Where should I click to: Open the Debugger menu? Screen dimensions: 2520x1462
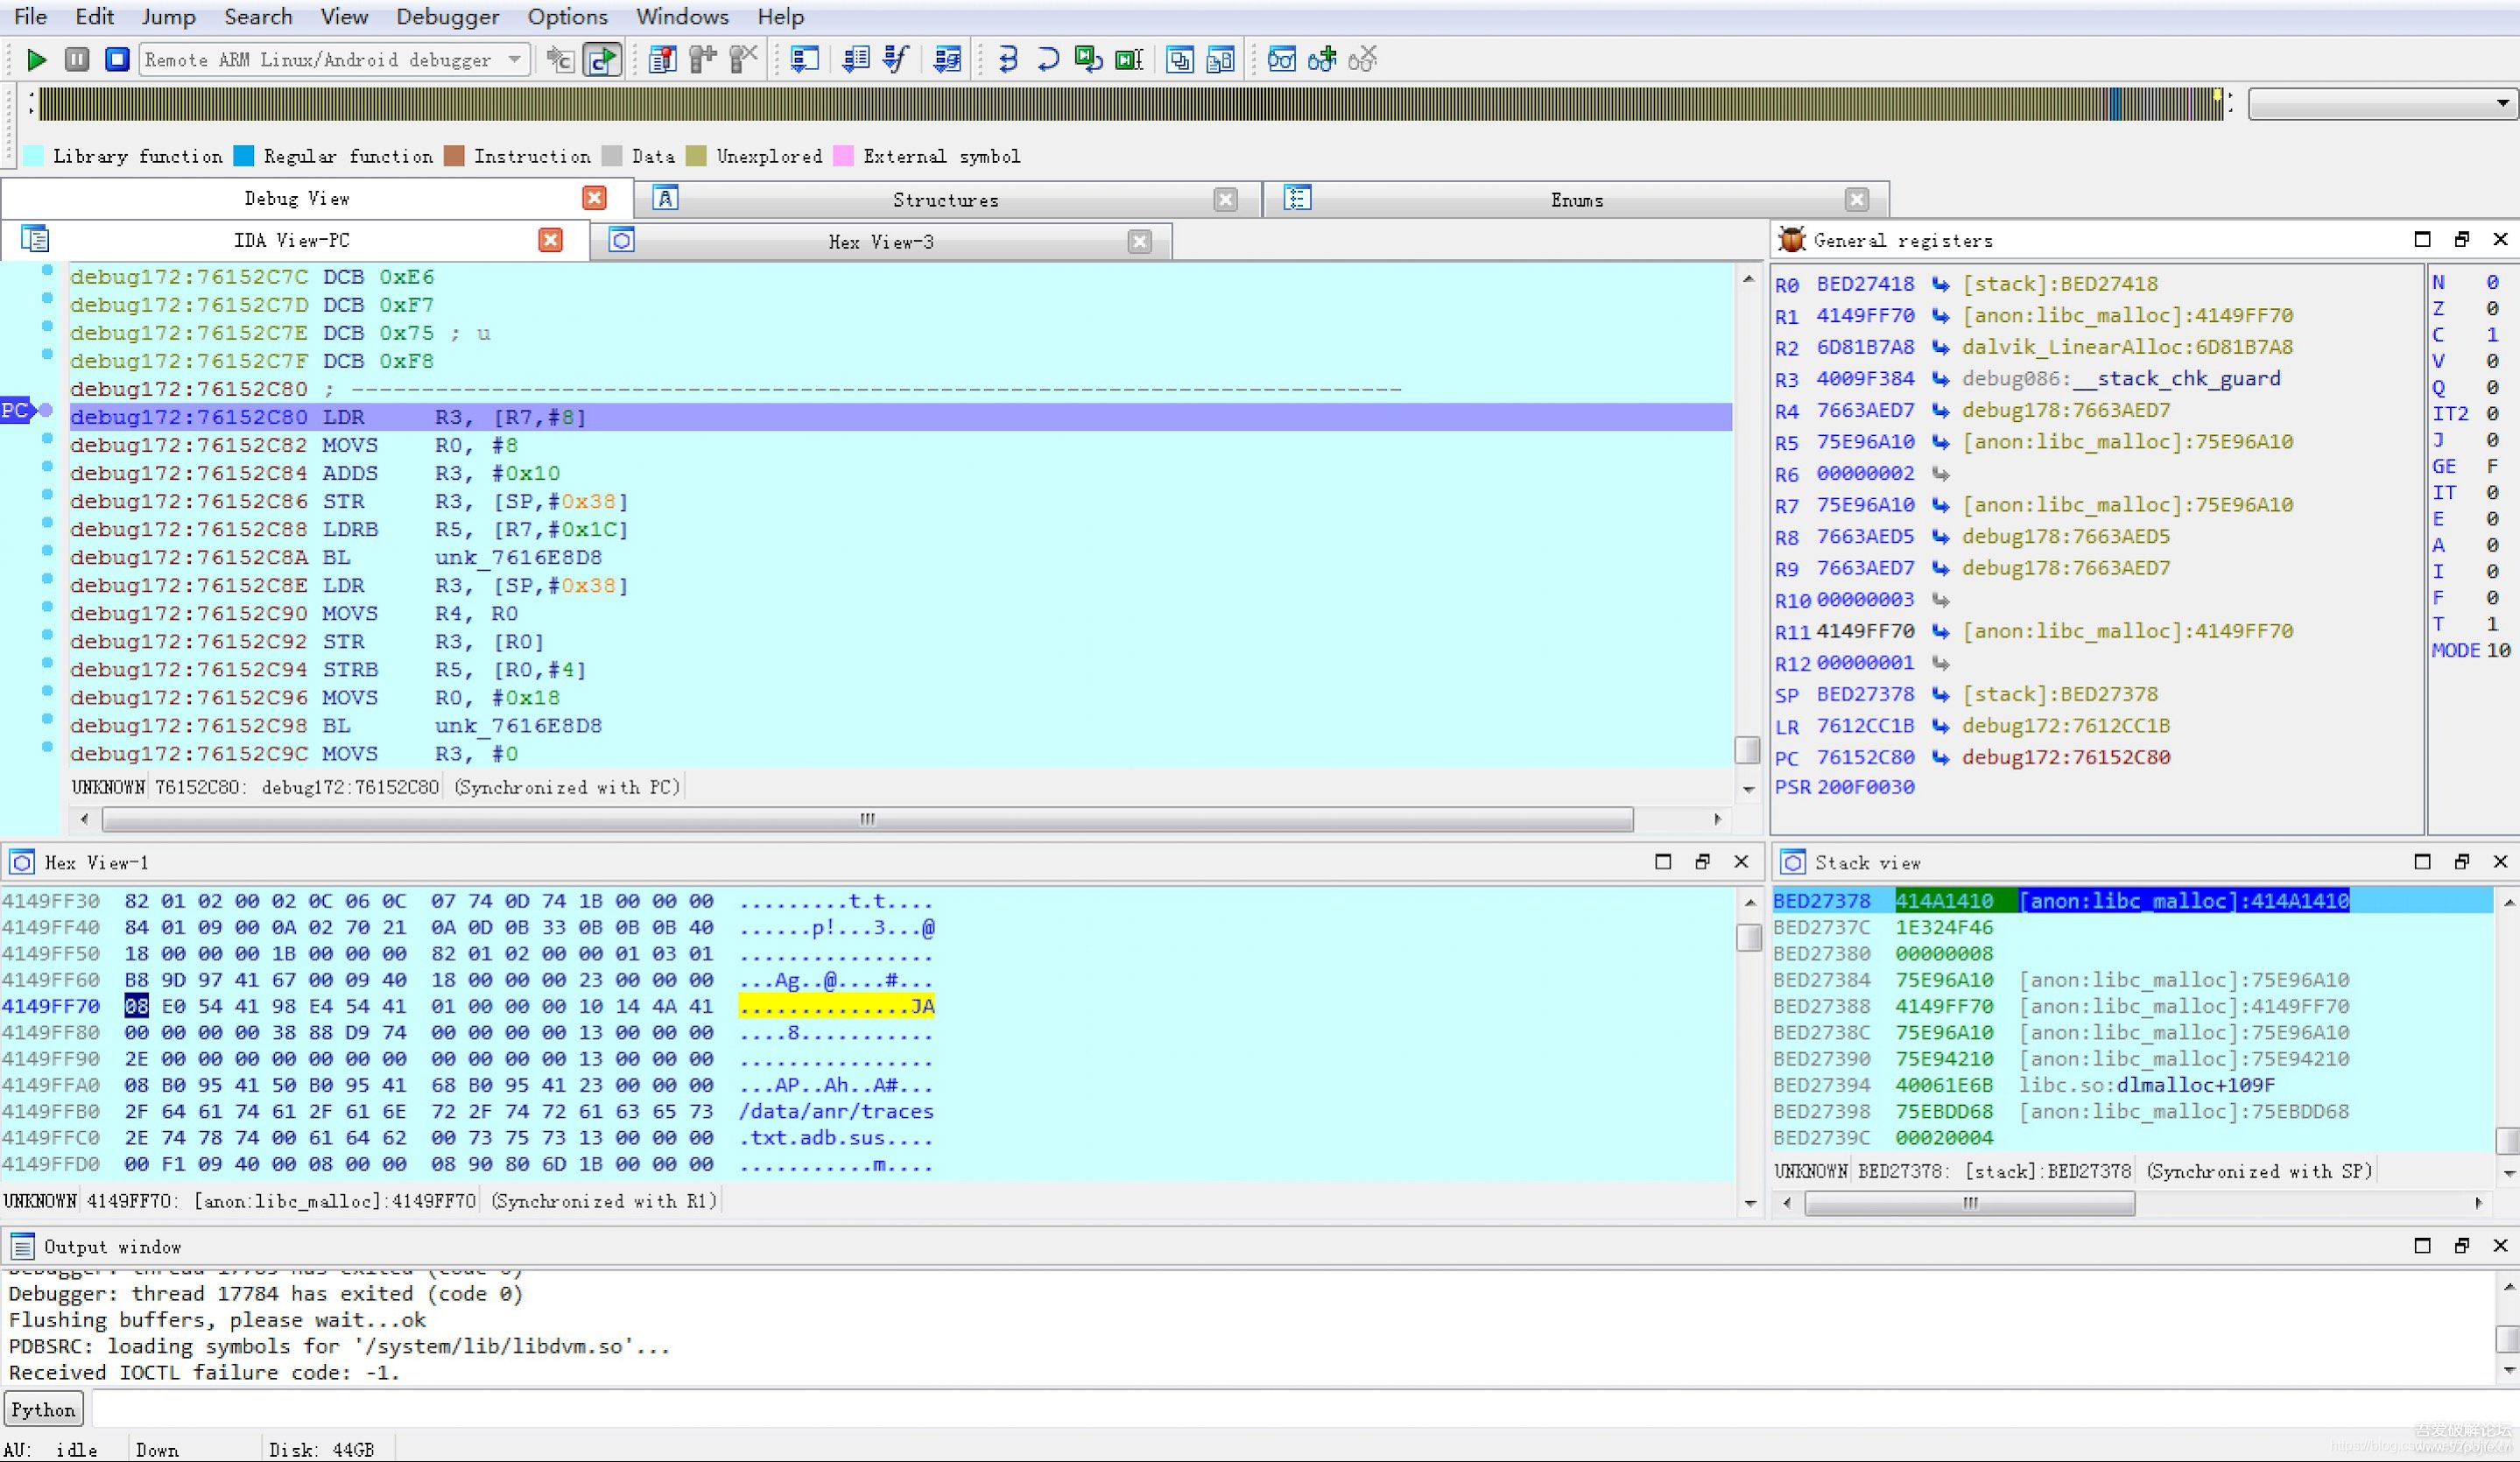447,16
